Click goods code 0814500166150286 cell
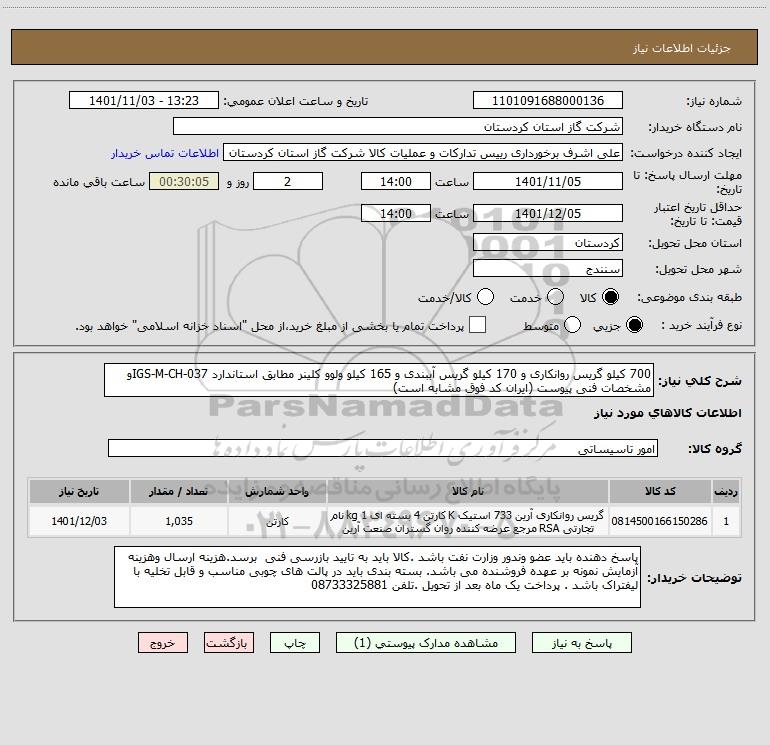Screen dimensions: 770x745 660,521
